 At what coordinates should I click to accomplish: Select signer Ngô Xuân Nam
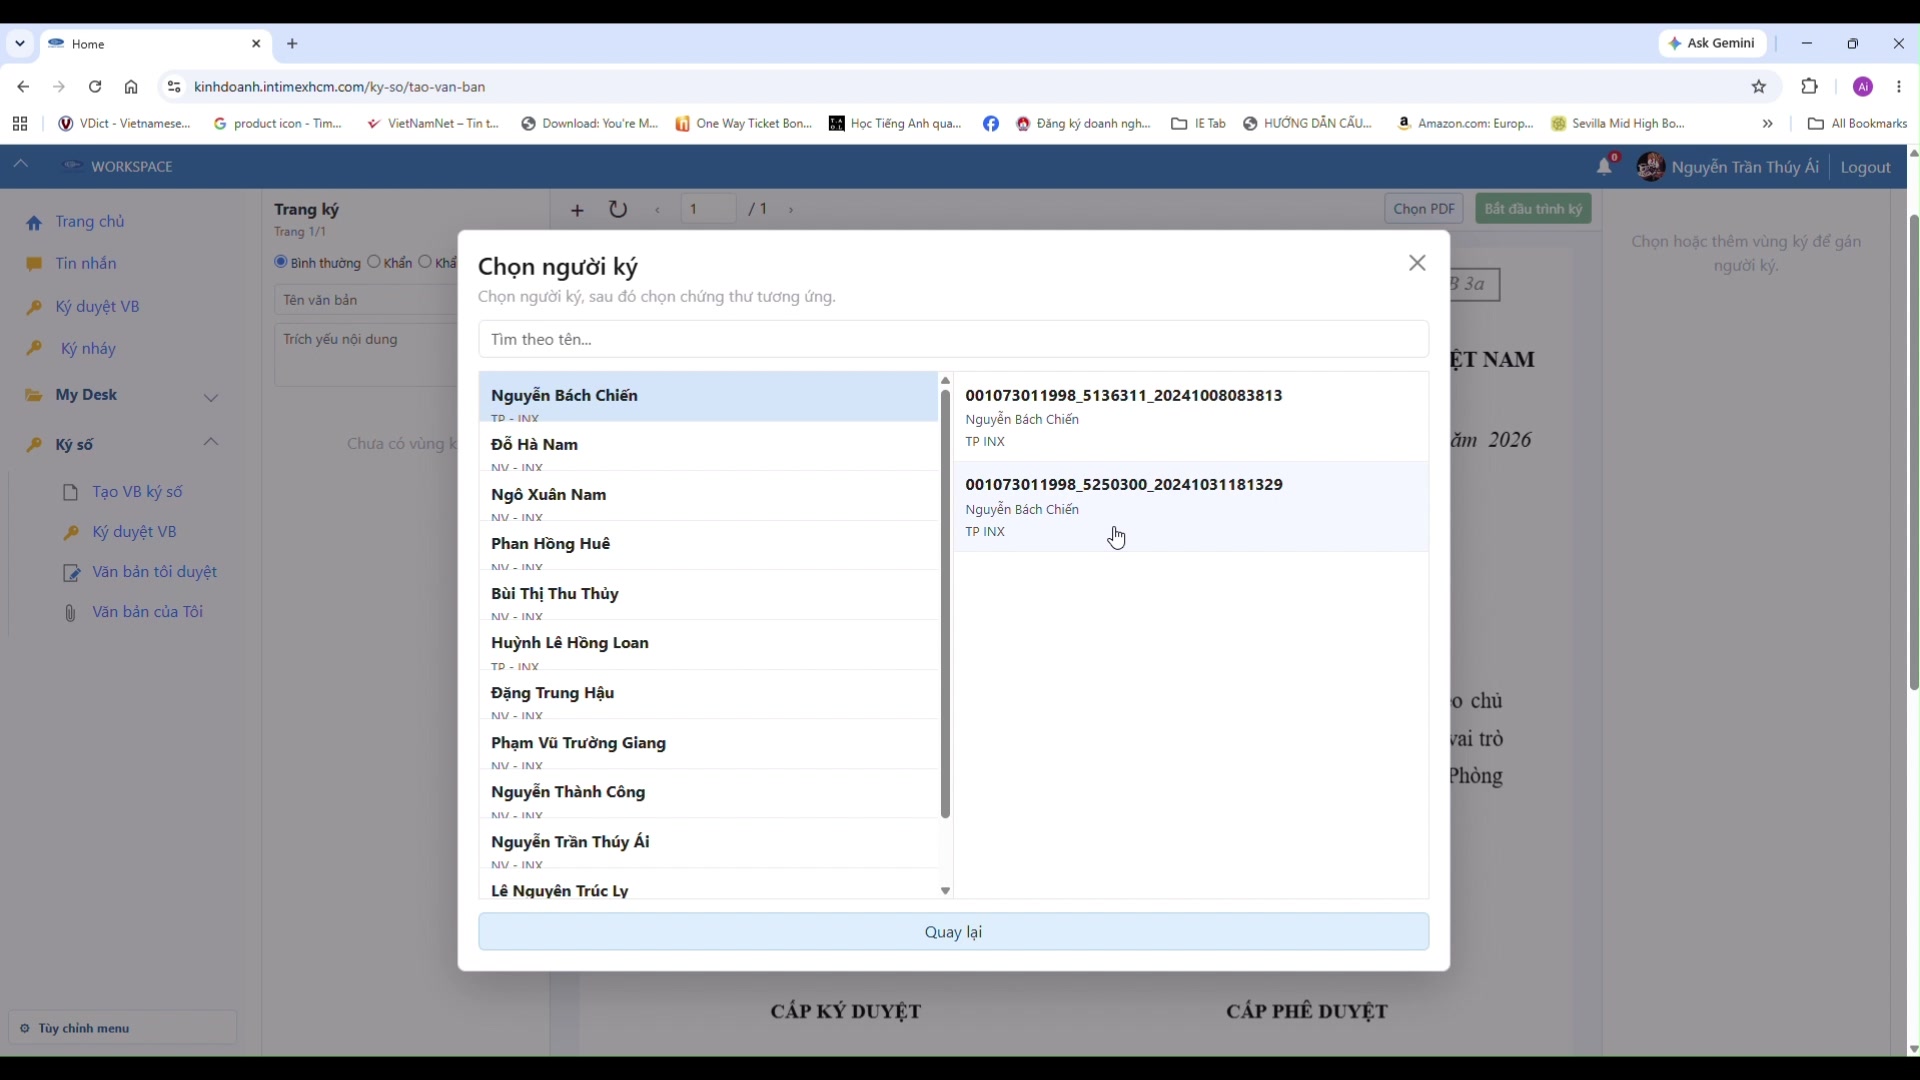pos(708,496)
